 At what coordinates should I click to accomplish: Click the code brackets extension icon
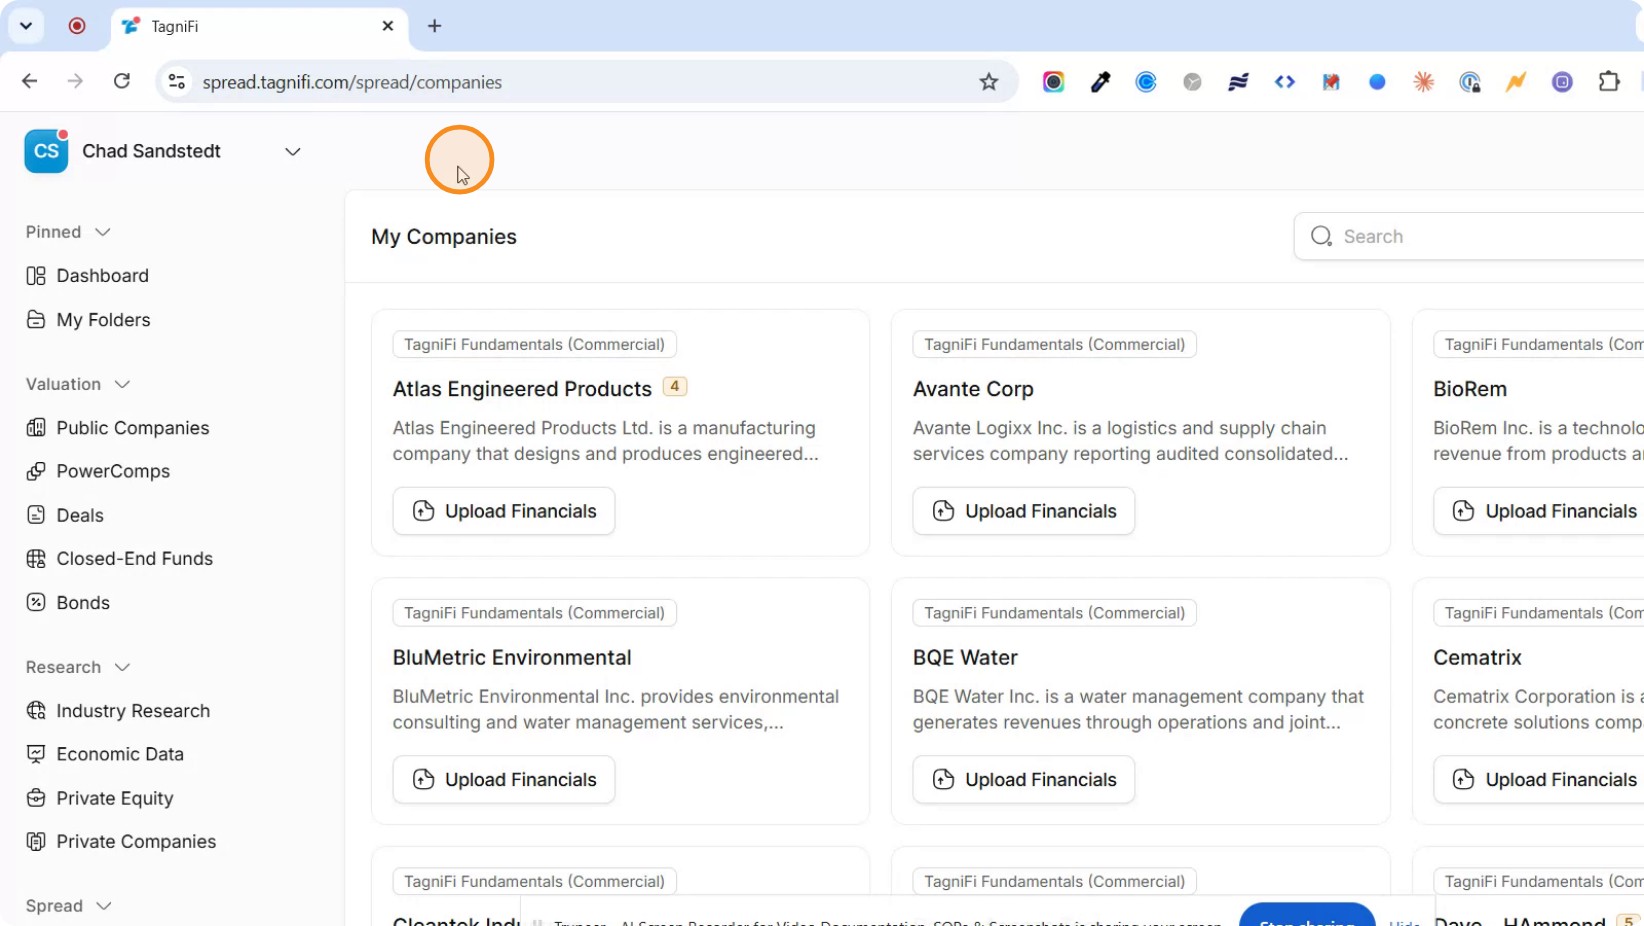[1285, 82]
